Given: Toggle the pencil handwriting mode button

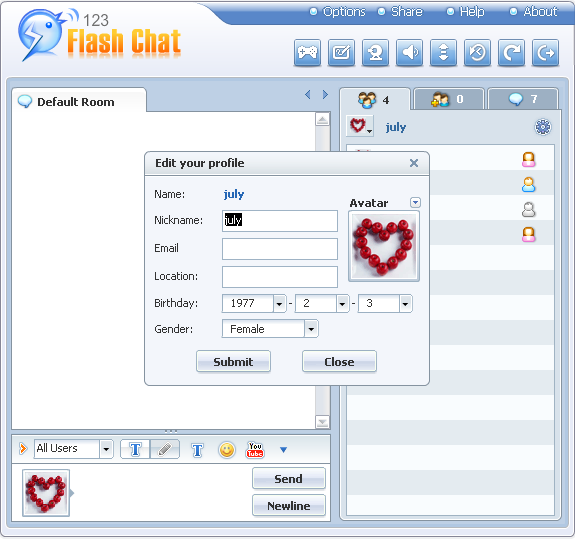Looking at the screenshot, I should click(x=165, y=449).
